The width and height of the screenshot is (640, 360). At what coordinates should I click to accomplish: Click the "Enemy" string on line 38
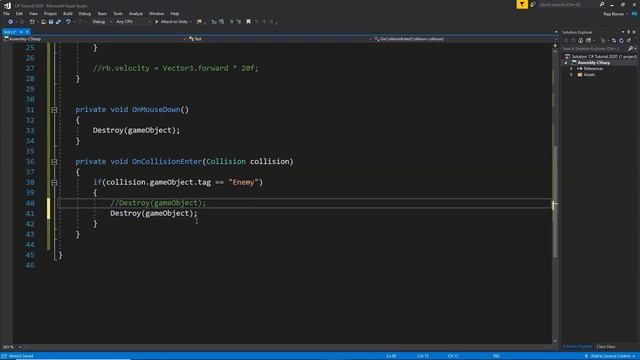(x=243, y=182)
